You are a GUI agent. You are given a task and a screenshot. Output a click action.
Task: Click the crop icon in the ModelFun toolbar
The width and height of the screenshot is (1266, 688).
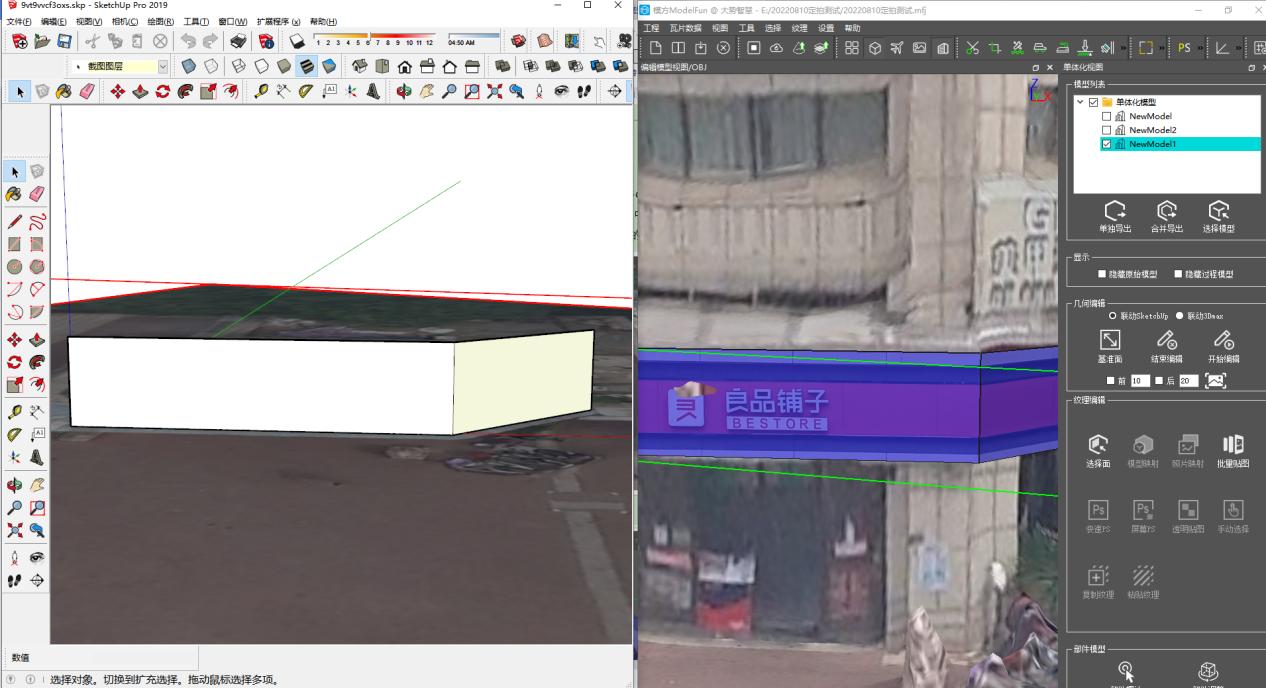[995, 47]
